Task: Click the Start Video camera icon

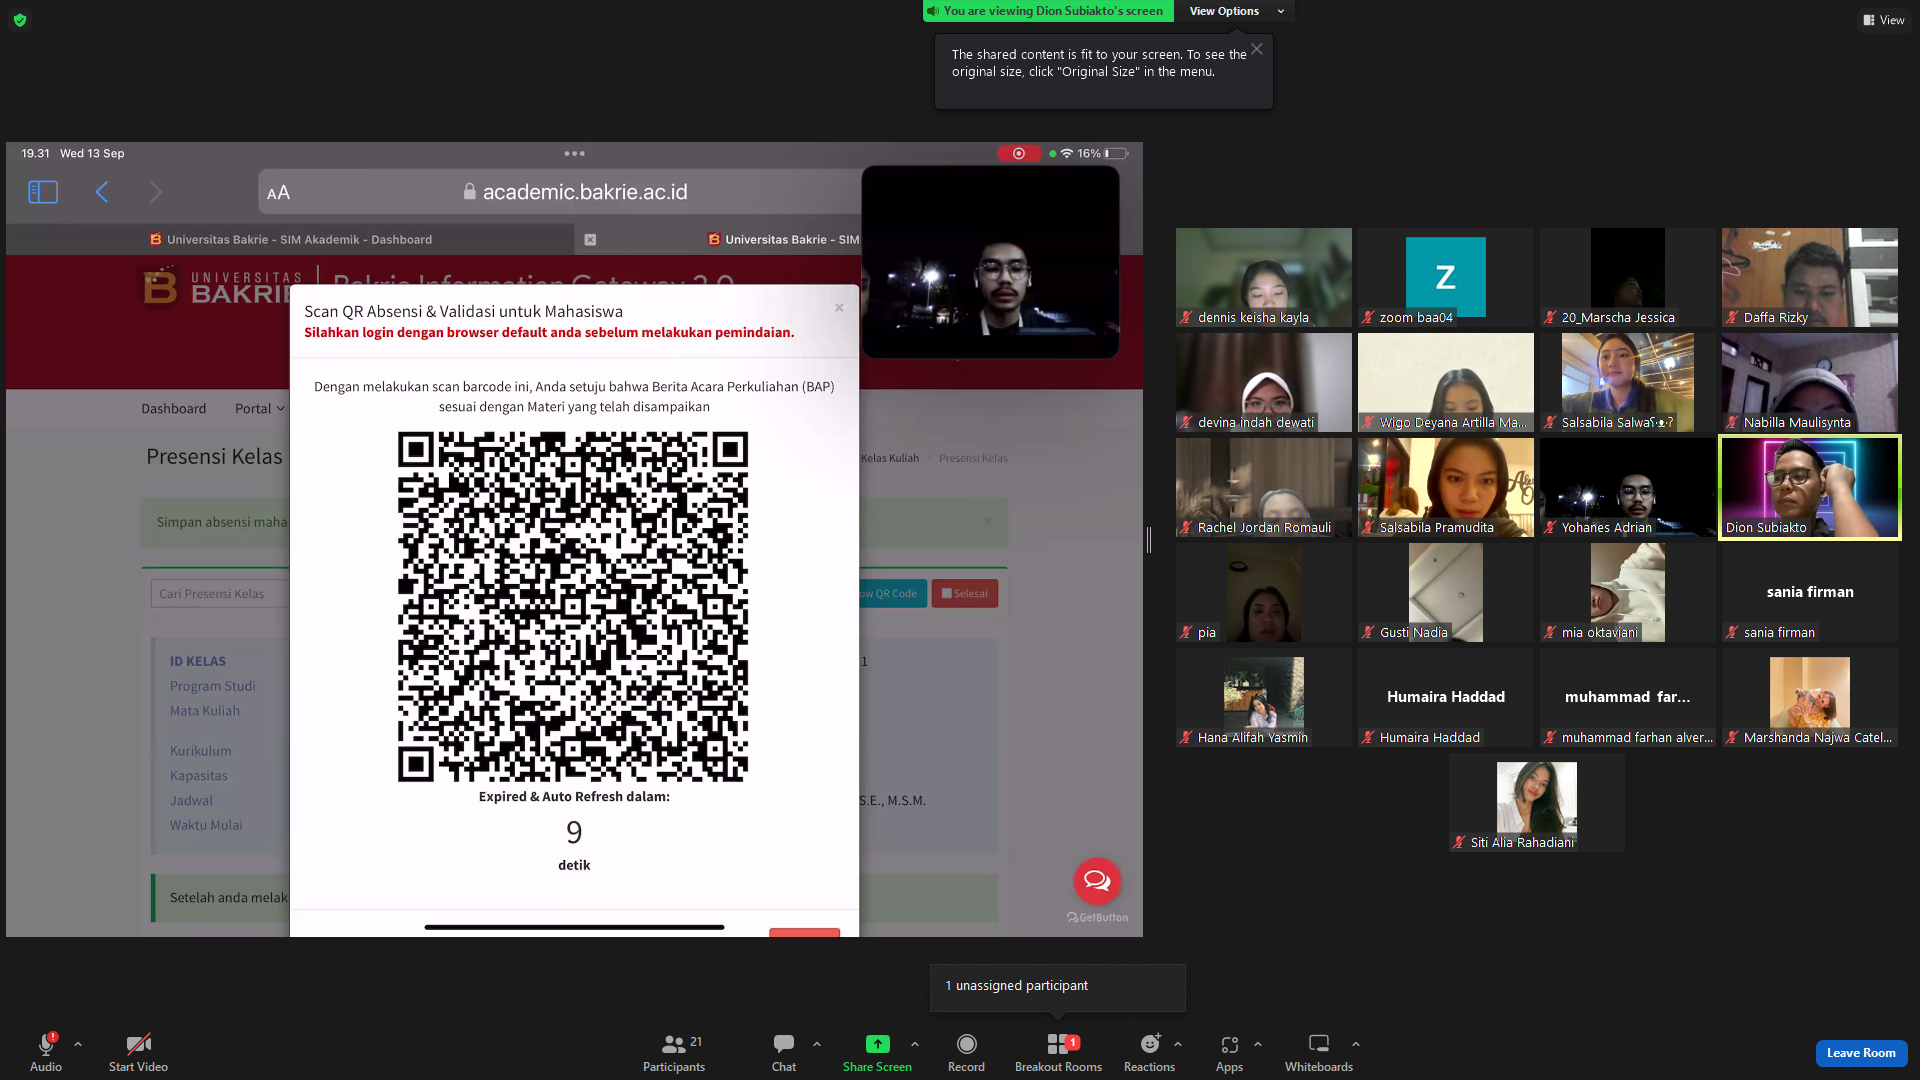Action: (138, 1044)
